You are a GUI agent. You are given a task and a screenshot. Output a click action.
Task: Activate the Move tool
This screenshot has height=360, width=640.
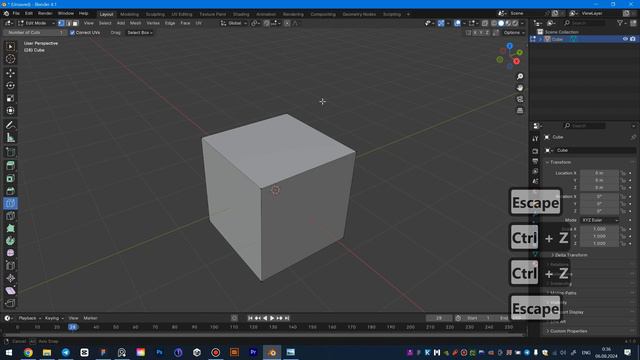[x=11, y=73]
